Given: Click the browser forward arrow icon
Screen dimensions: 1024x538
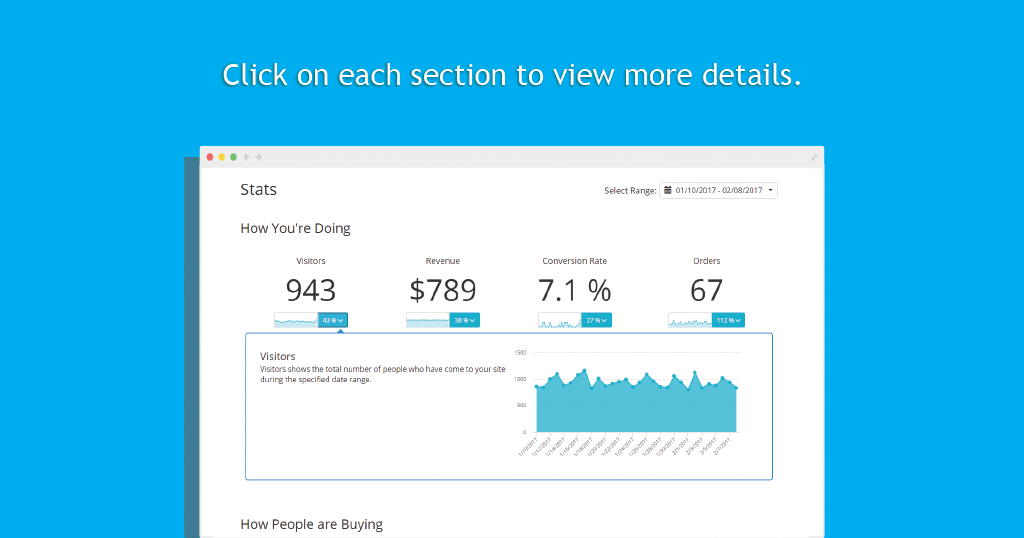Looking at the screenshot, I should [259, 157].
